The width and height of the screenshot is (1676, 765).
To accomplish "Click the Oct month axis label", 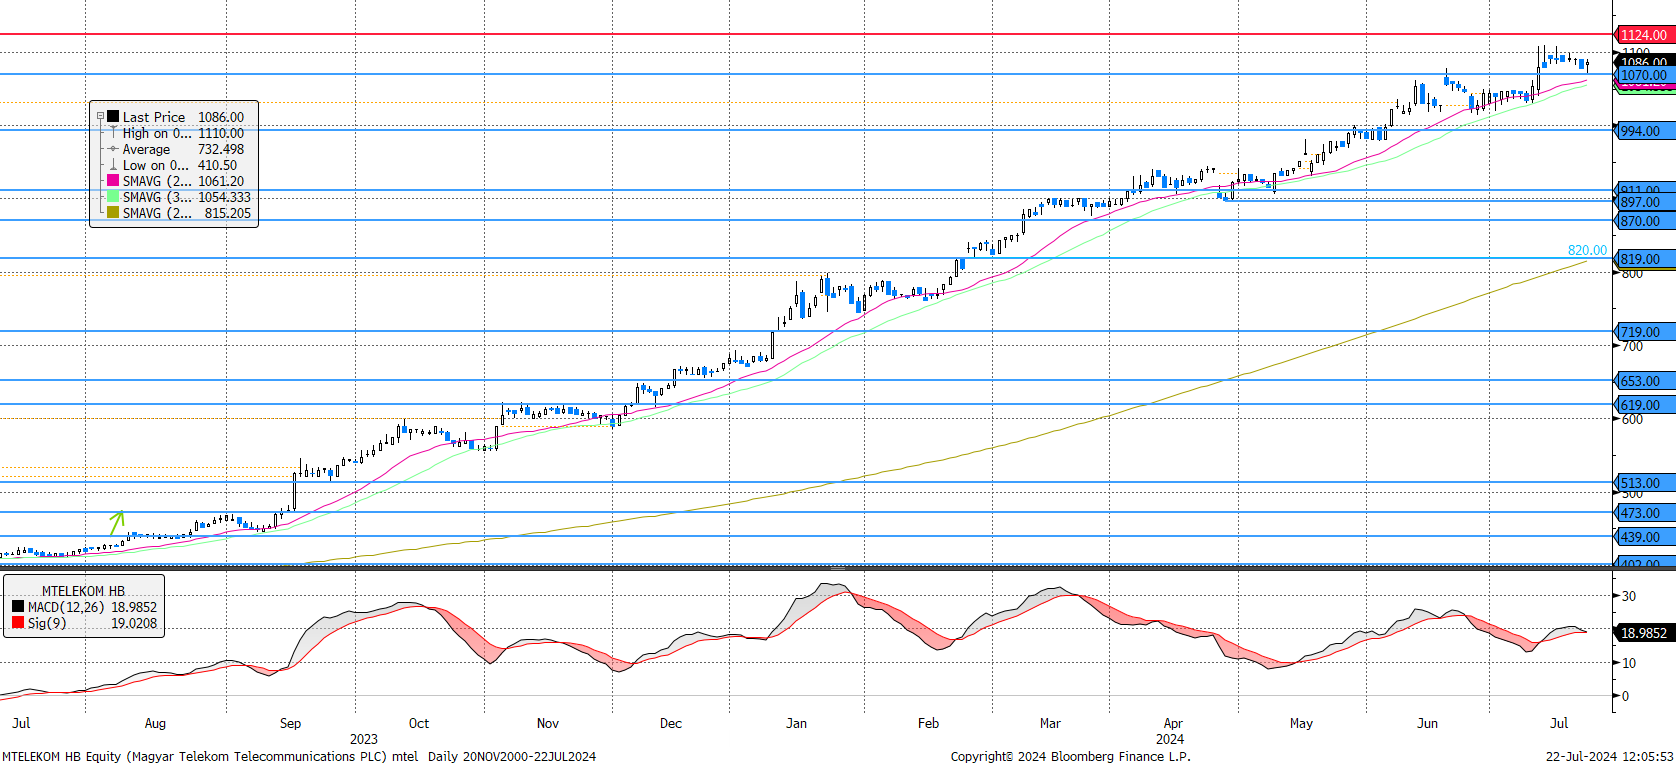I will click(x=419, y=723).
